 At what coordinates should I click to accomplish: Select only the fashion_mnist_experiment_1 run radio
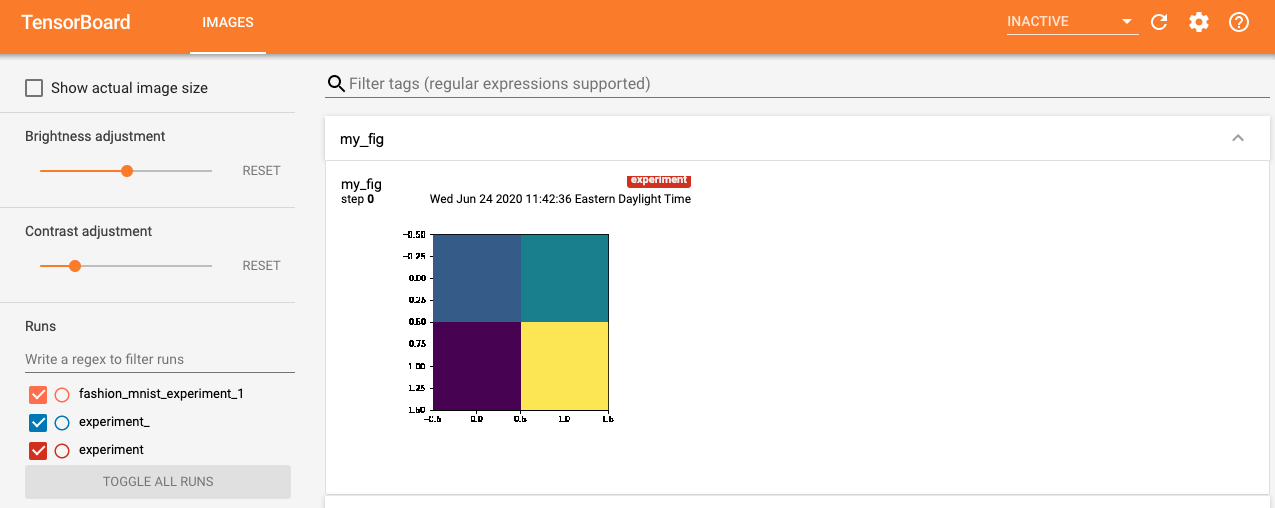click(62, 394)
